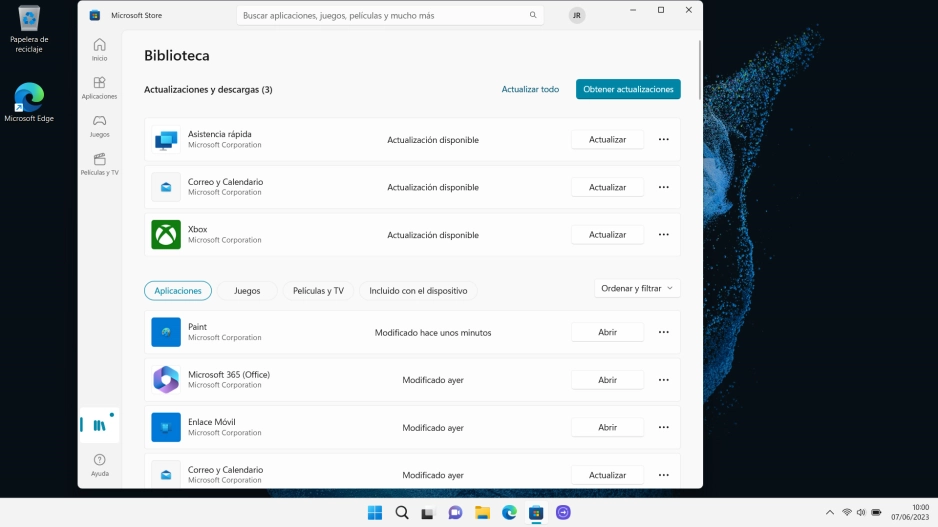Click the Asistencia rápida app icon
Viewport: 938px width, 527px height.
166,139
